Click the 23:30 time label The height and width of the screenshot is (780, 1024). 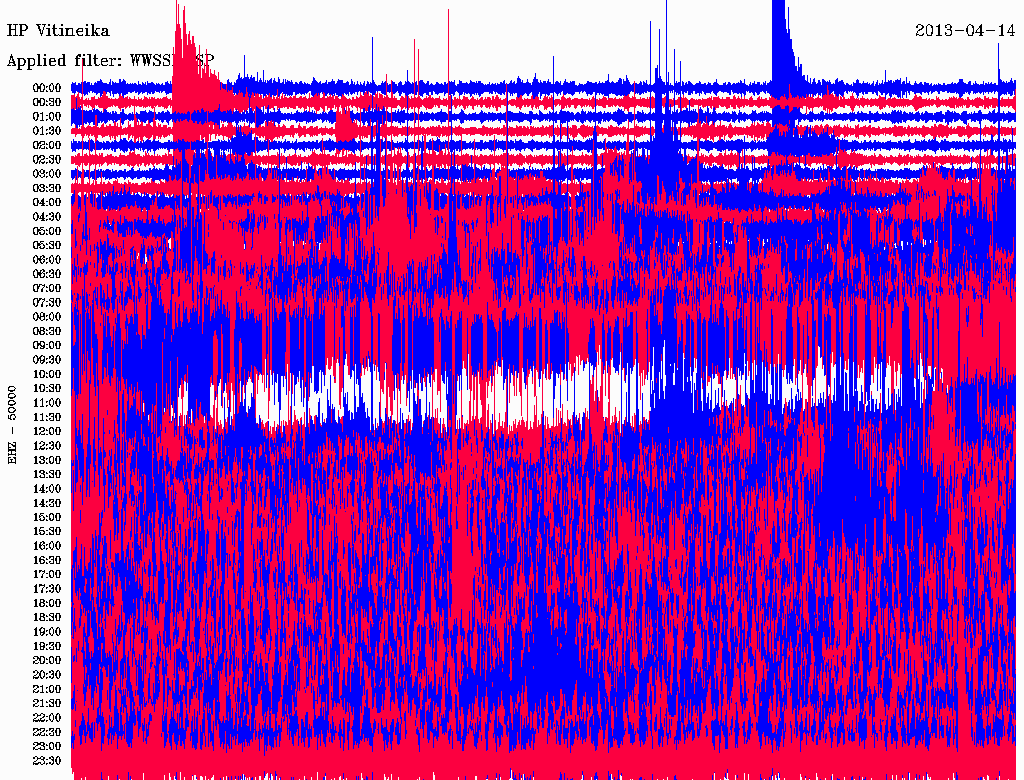click(47, 761)
